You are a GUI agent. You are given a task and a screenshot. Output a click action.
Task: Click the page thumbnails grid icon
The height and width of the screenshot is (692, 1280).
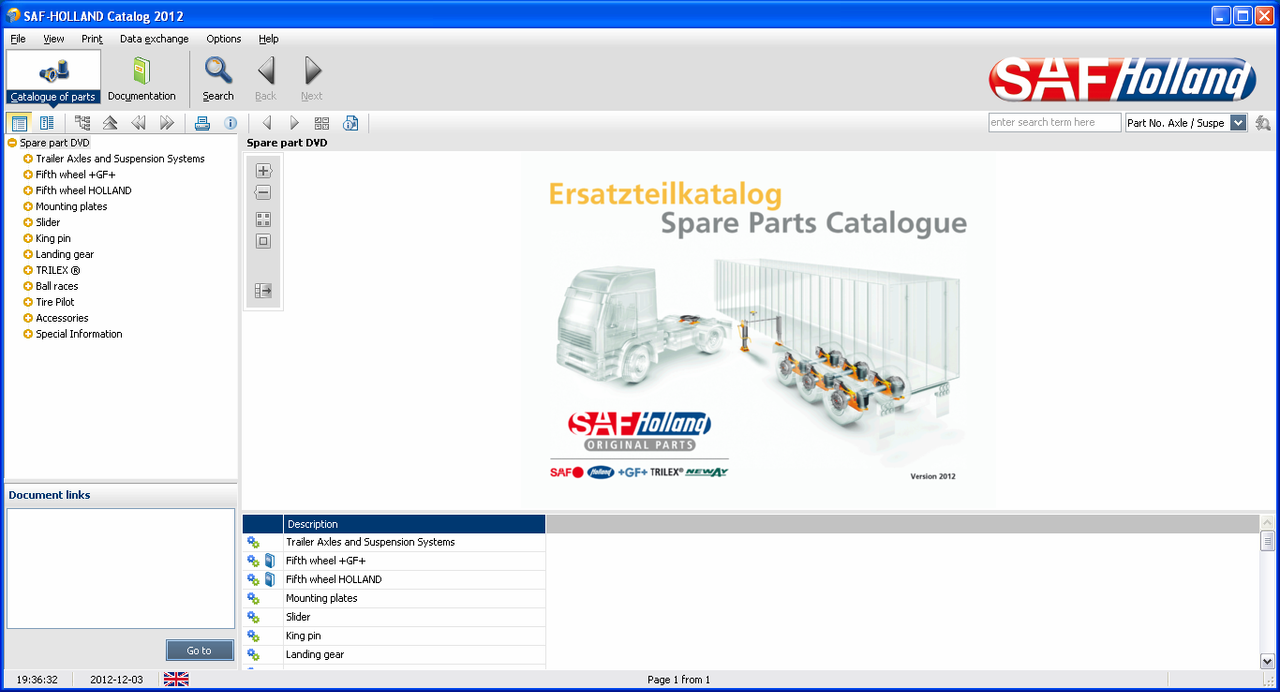coord(322,123)
